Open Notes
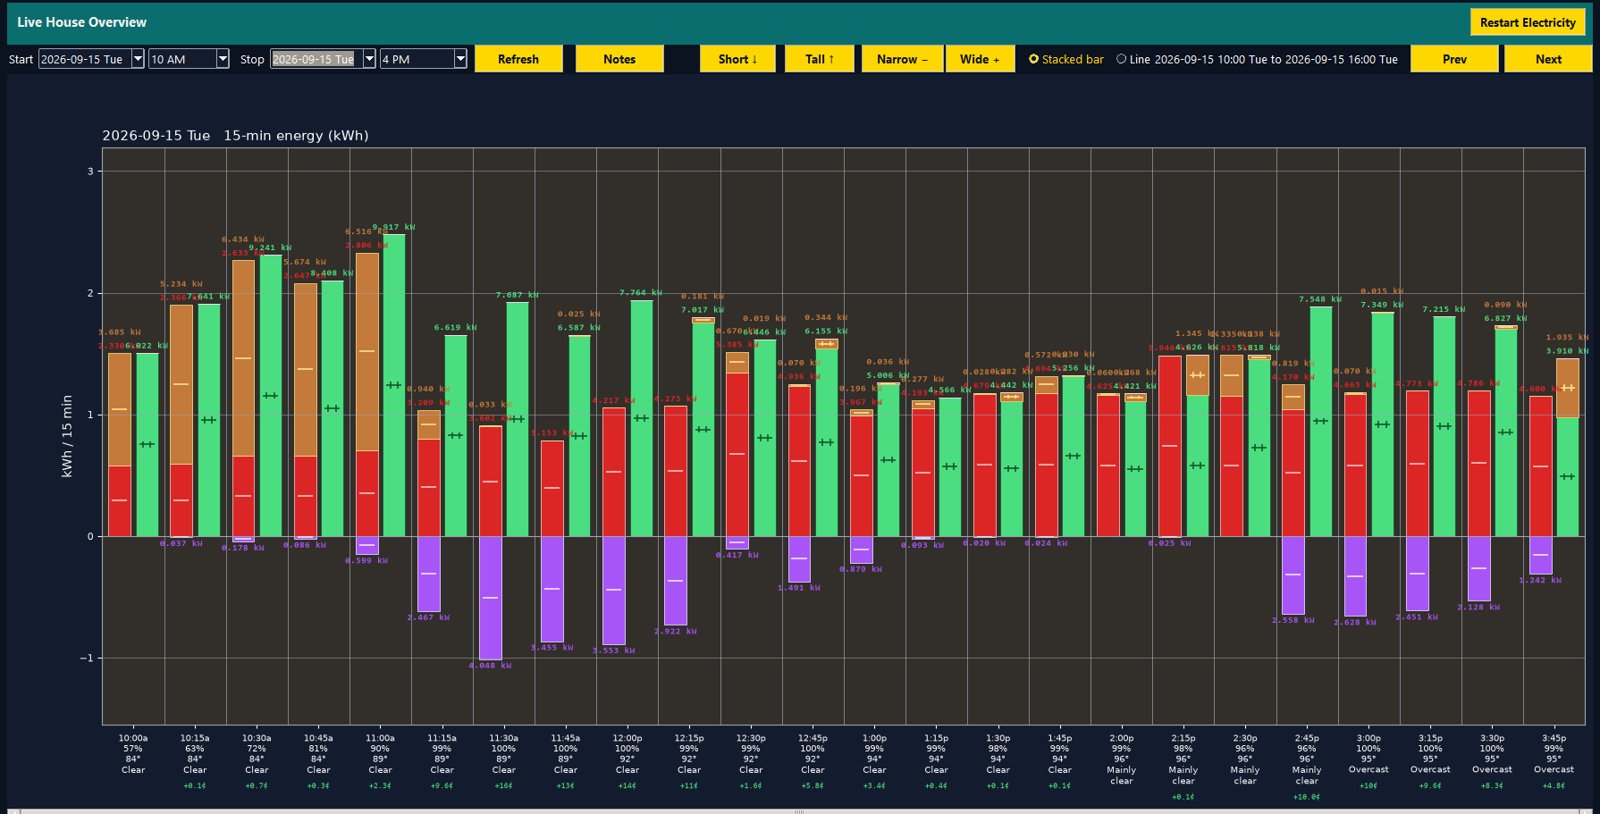Screen dimensions: 1600x814 click(619, 59)
